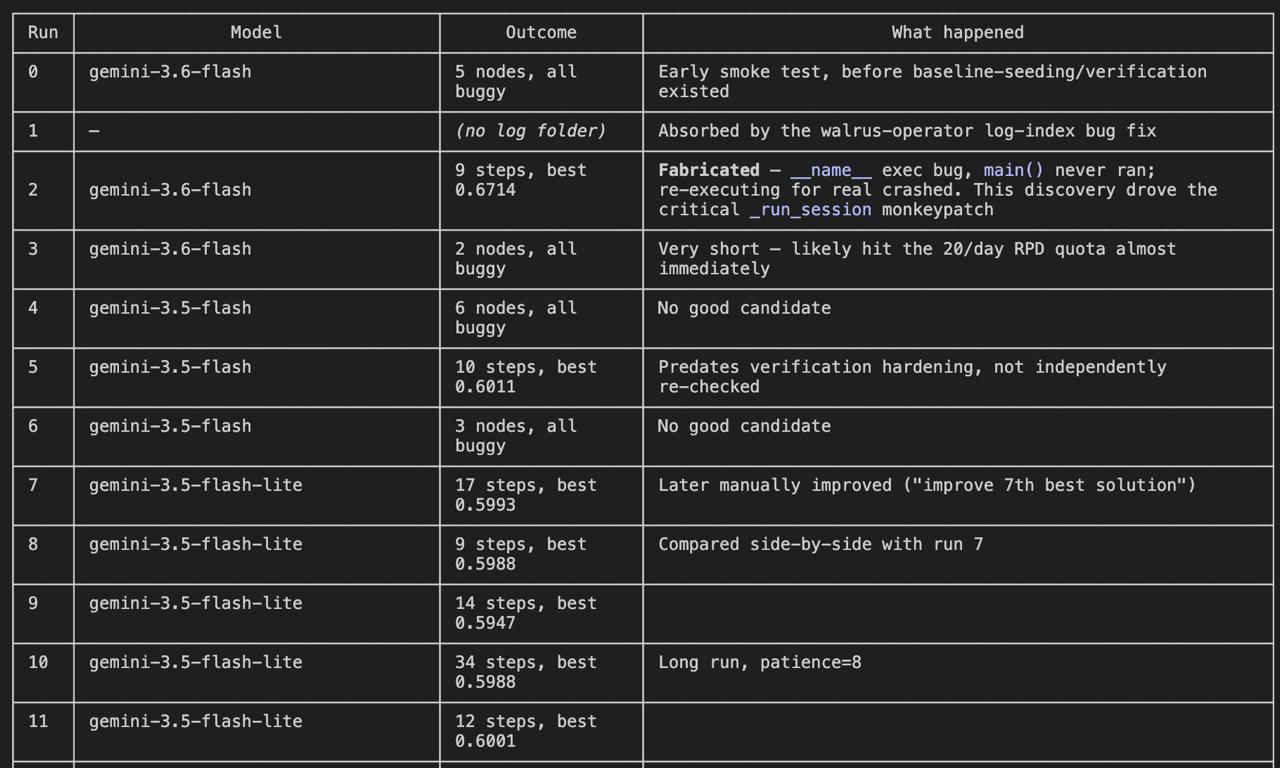1280x768 pixels.
Task: Click the 9 steps, best 0.6714 outcome
Action: tap(521, 180)
